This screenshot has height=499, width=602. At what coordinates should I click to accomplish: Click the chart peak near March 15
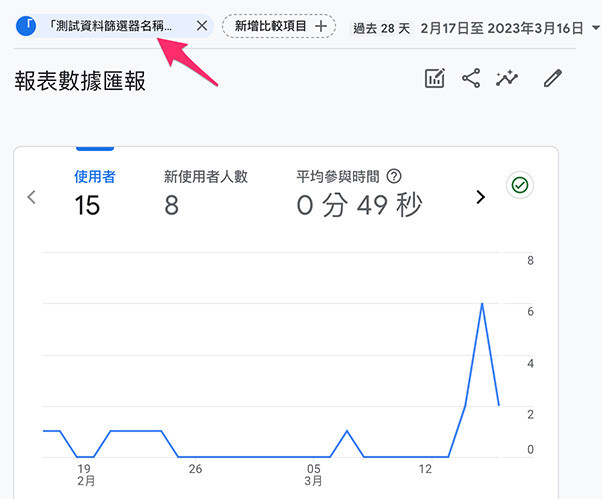pos(482,304)
